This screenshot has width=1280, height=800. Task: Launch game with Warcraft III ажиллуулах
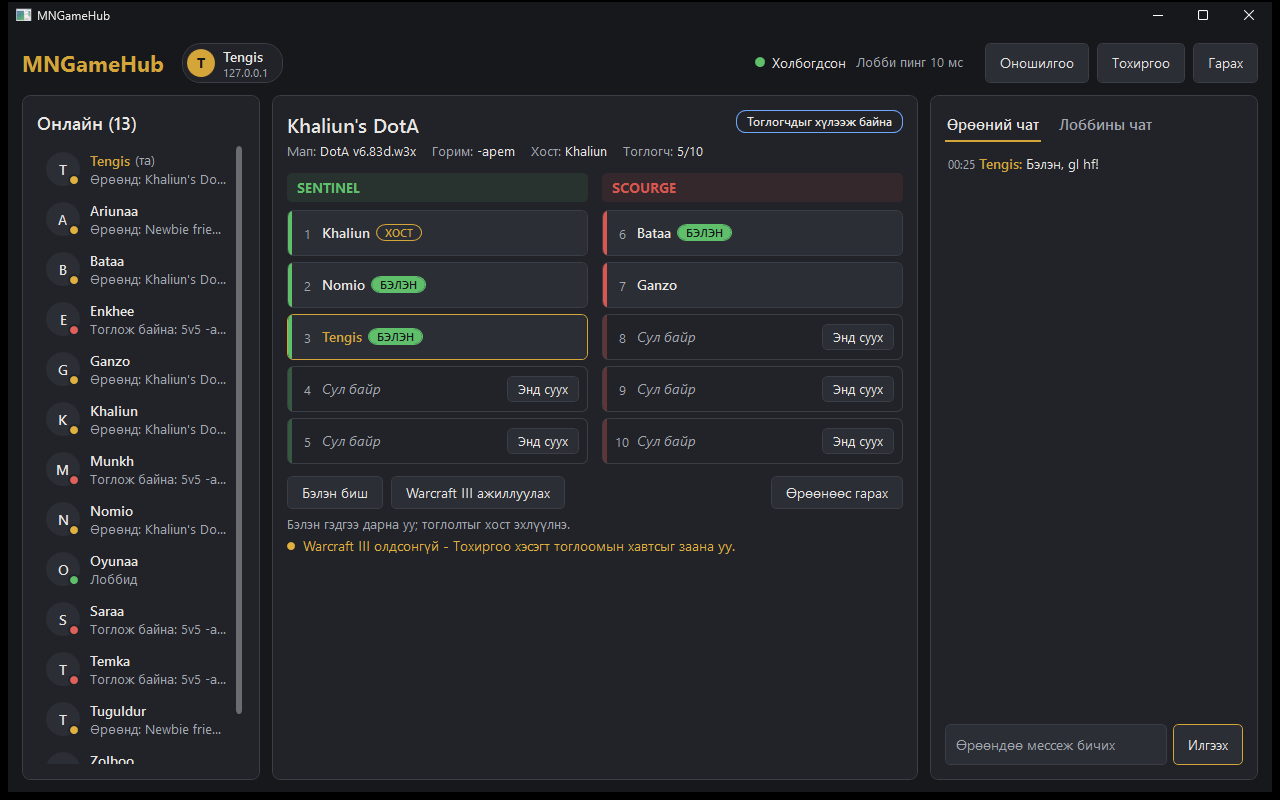[478, 493]
